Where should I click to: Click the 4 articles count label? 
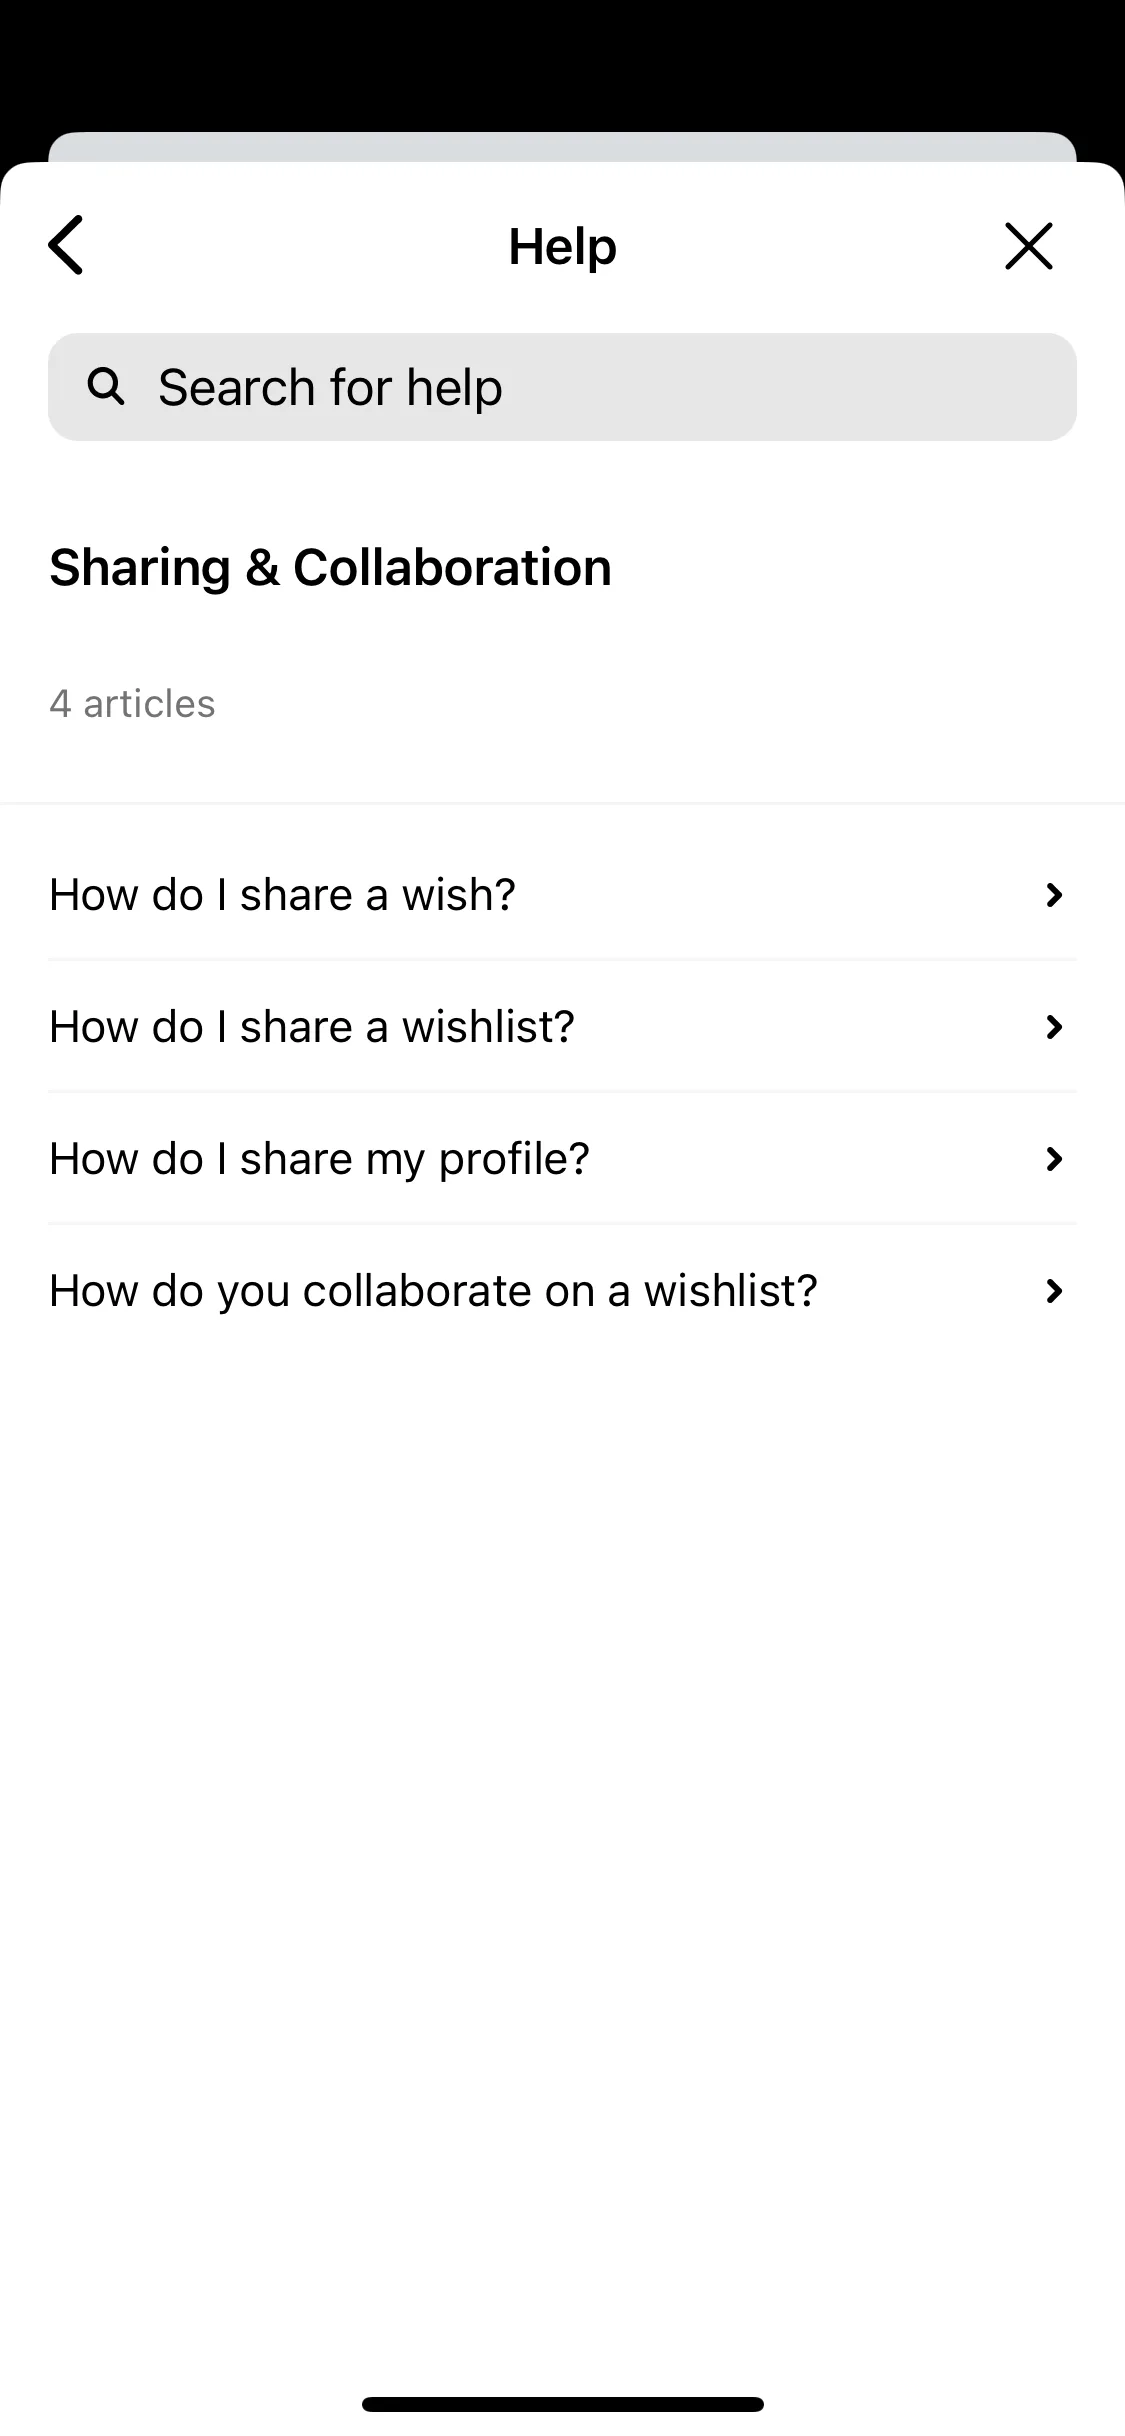point(132,704)
